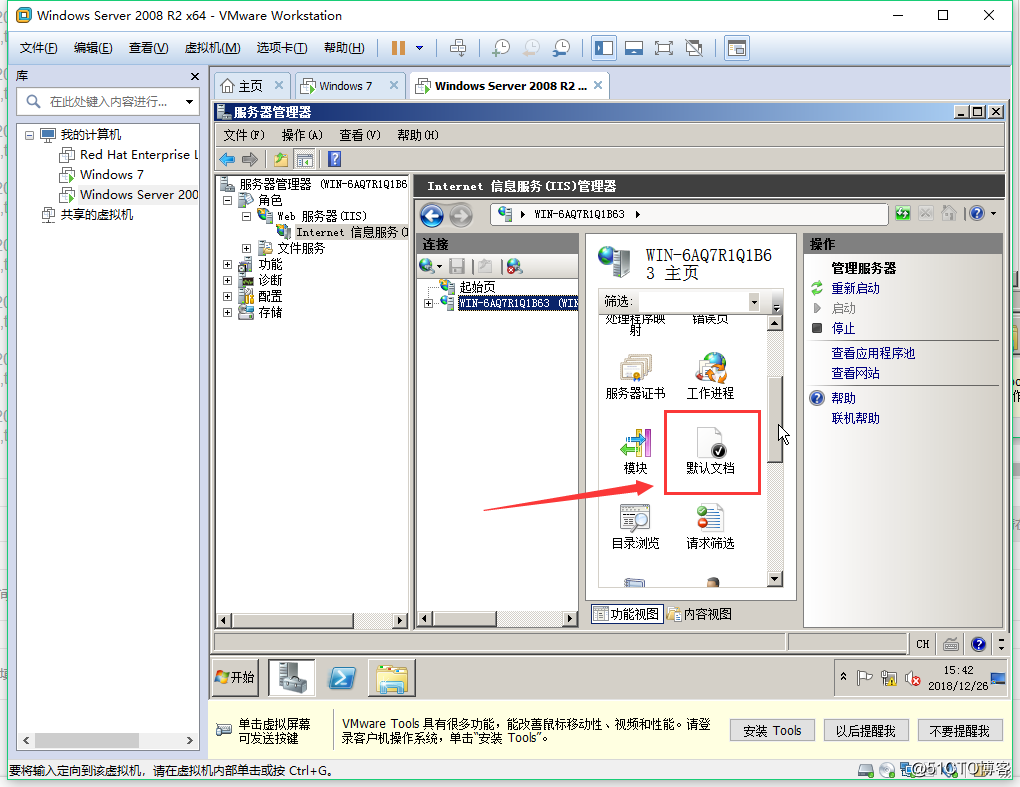Click the IIS manager back navigation arrow
This screenshot has width=1020, height=787.
click(432, 215)
